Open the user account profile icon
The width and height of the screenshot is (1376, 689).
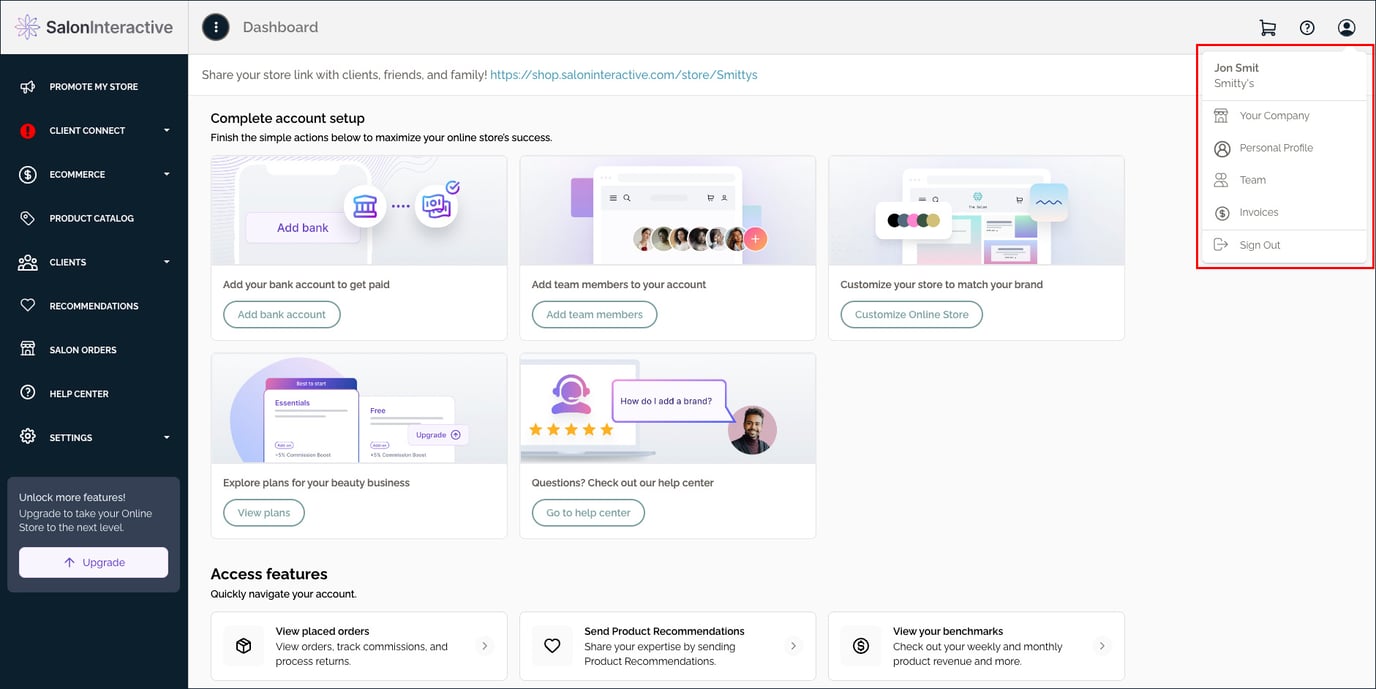(1346, 28)
